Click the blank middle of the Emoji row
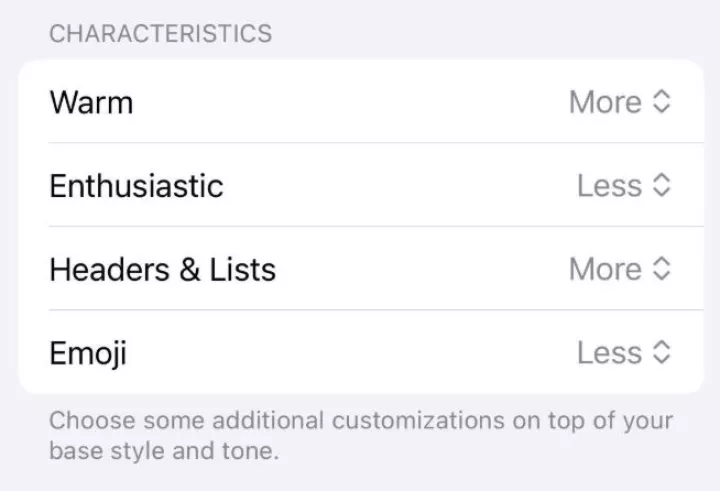The image size is (720, 491). (x=350, y=353)
